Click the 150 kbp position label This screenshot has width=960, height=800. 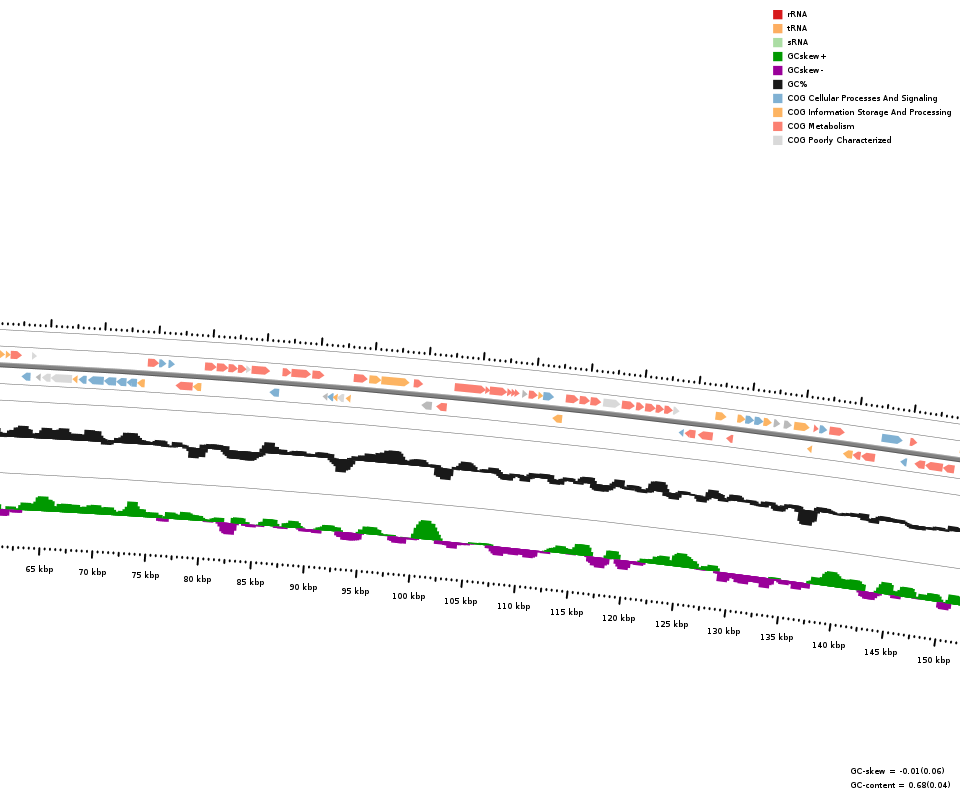(933, 660)
